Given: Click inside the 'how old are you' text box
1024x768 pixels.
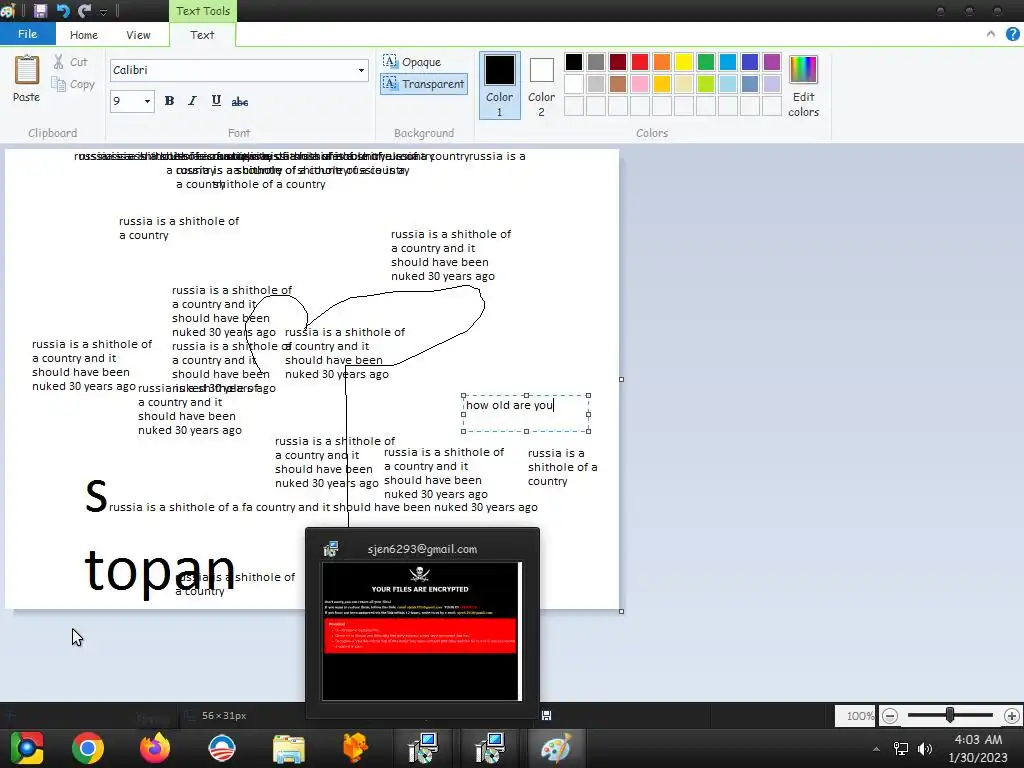Looking at the screenshot, I should (x=526, y=413).
